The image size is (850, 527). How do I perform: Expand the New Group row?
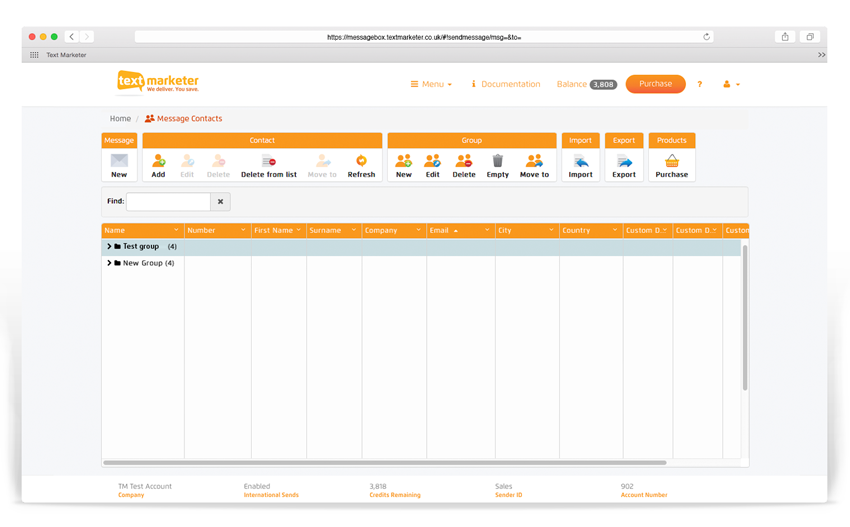click(109, 263)
